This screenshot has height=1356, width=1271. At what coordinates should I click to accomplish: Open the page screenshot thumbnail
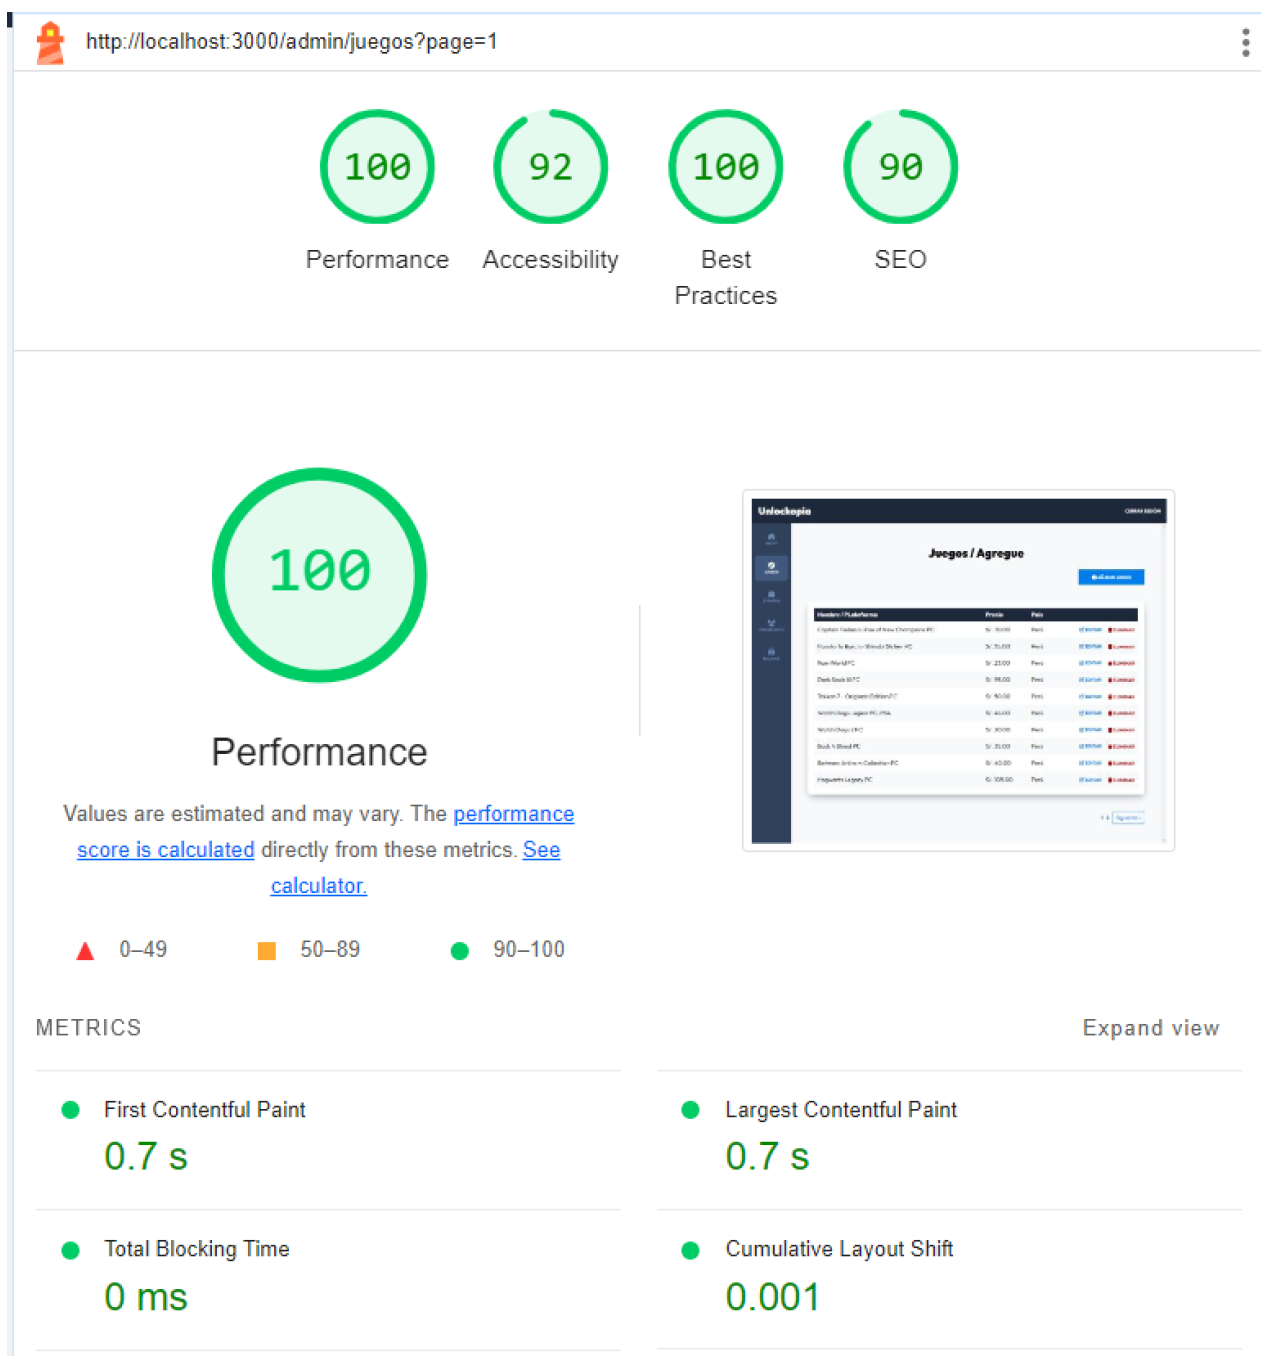[x=957, y=670]
